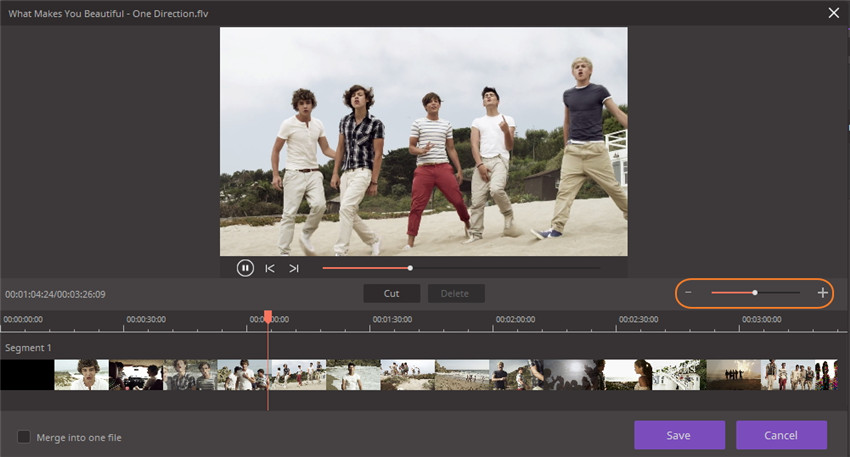Click the playback progress slider handle
Viewport: 850px width, 457px height.
410,268
